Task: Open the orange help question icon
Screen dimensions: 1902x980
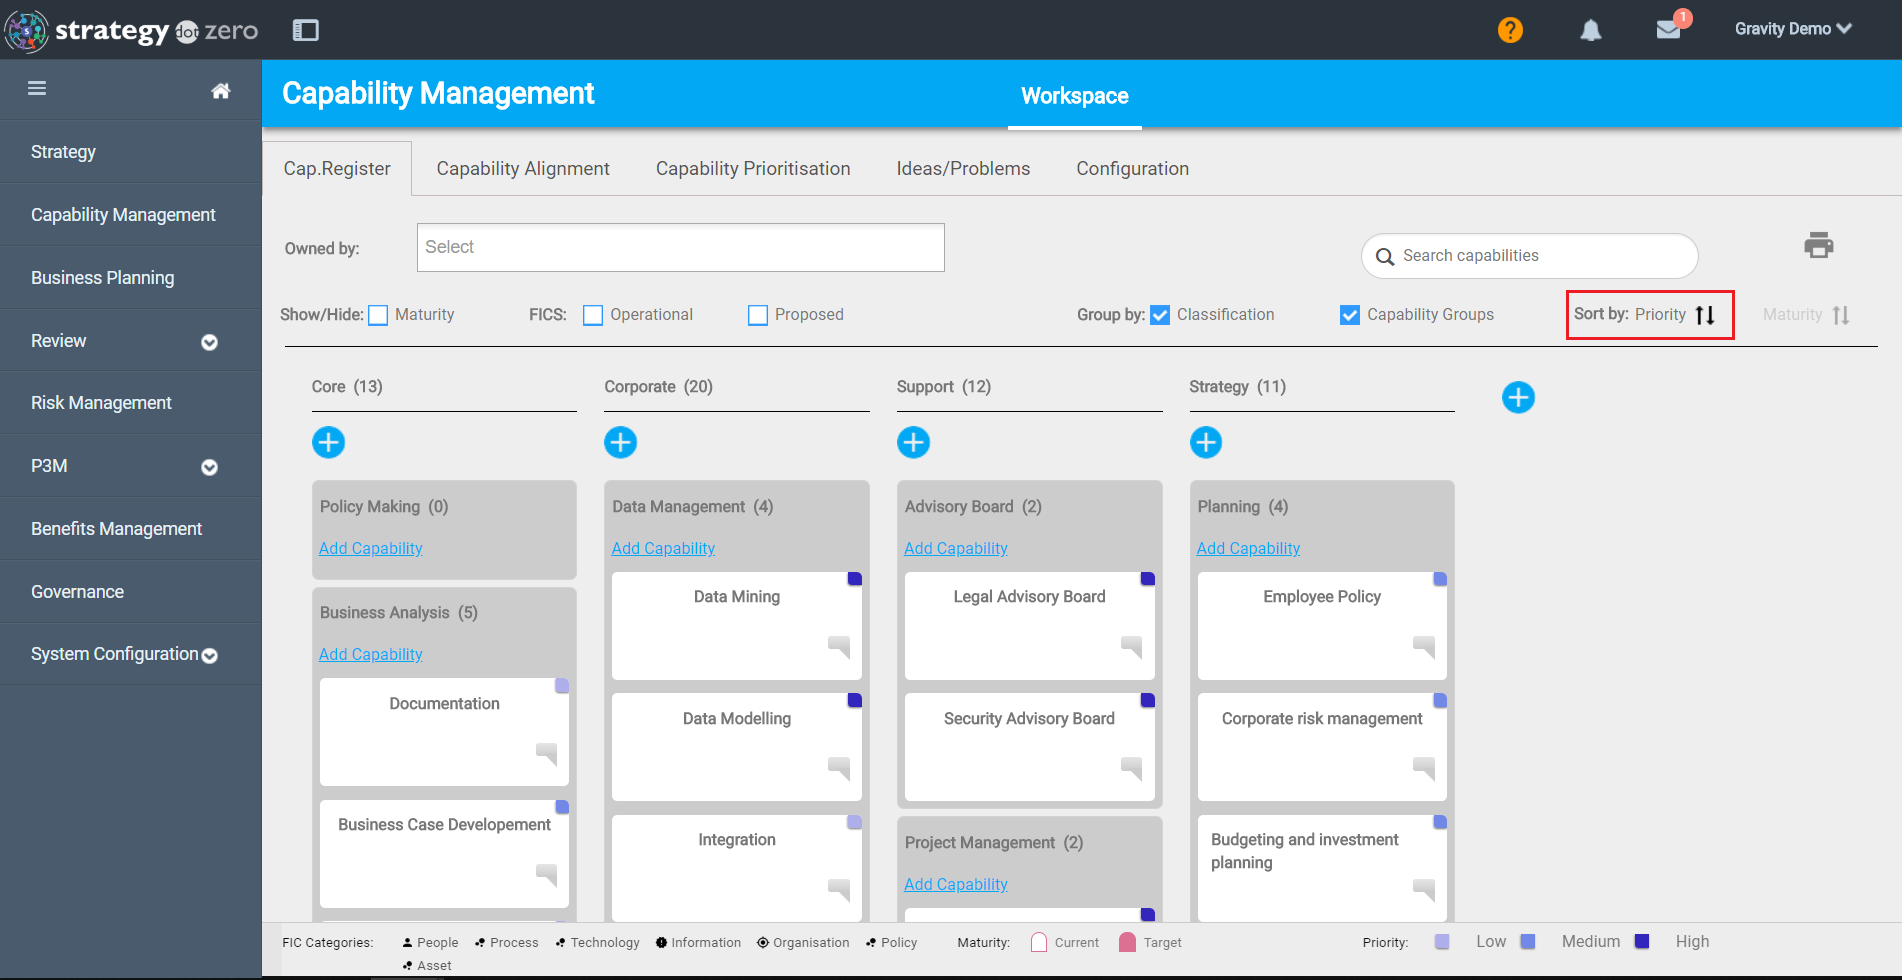Action: pos(1510,30)
